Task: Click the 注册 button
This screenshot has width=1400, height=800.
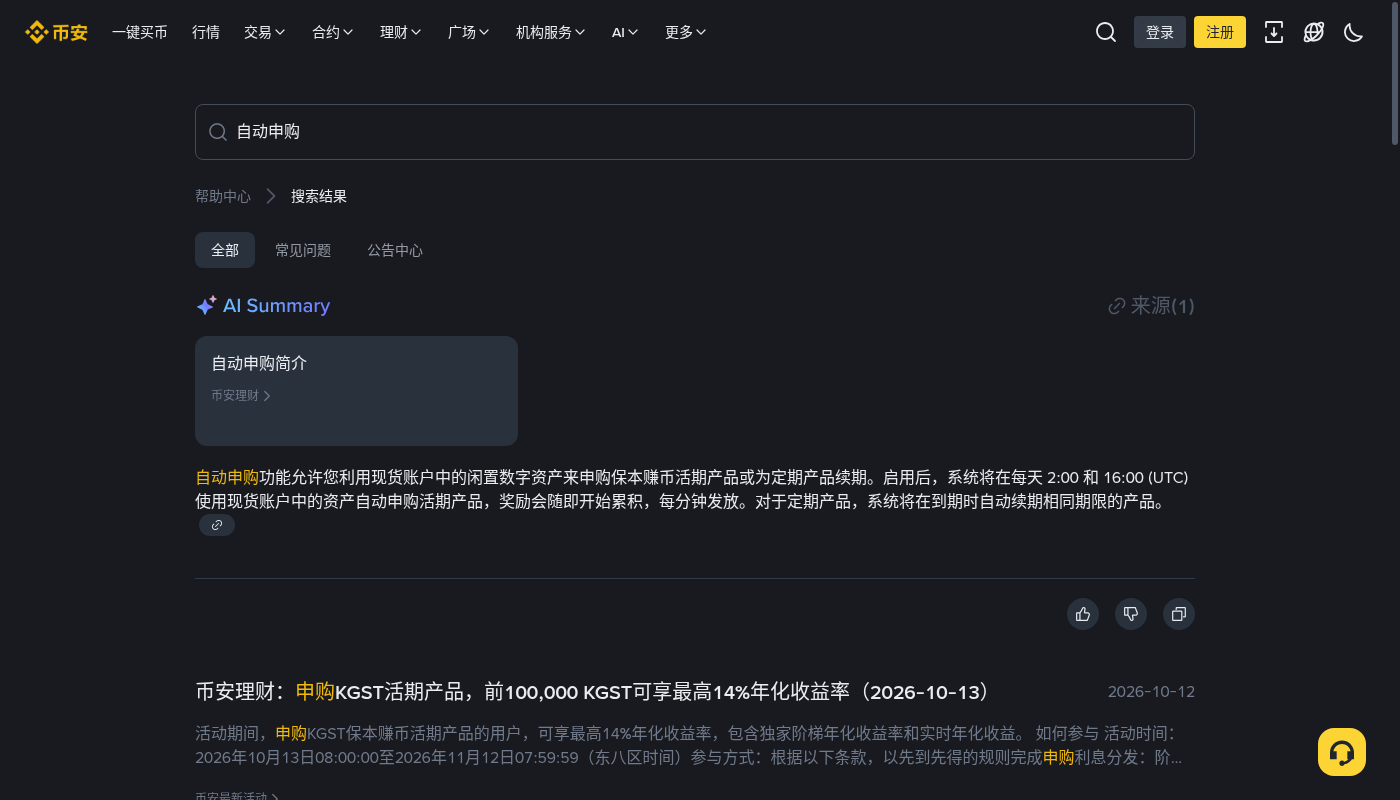Action: pyautogui.click(x=1220, y=32)
